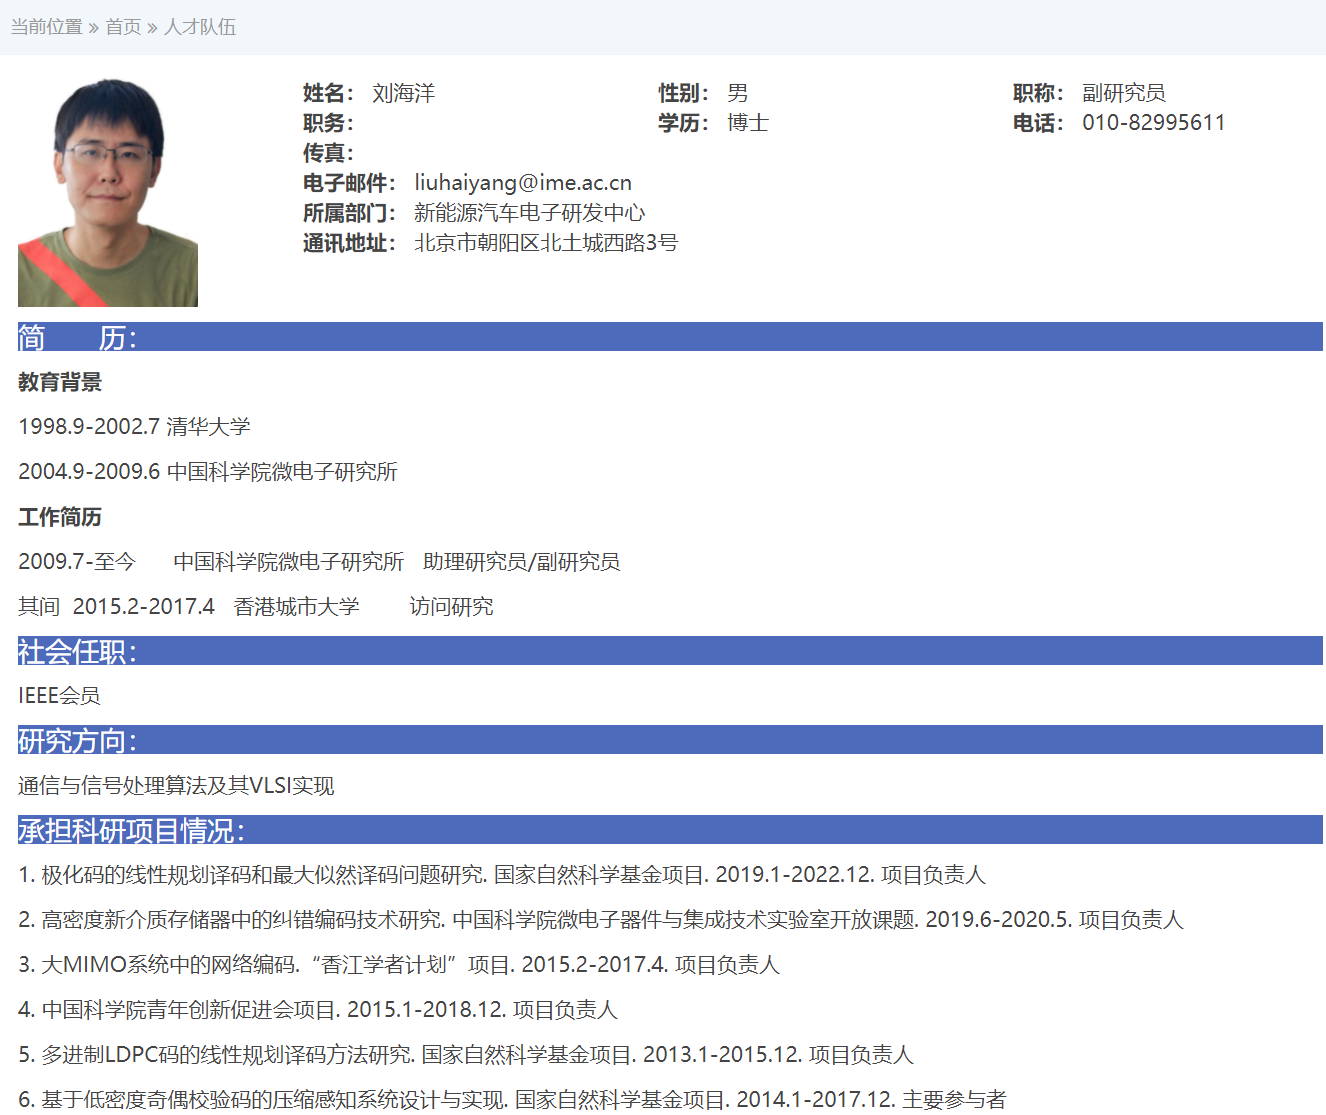Click the 简历 section header
This screenshot has width=1326, height=1115.
click(x=670, y=337)
